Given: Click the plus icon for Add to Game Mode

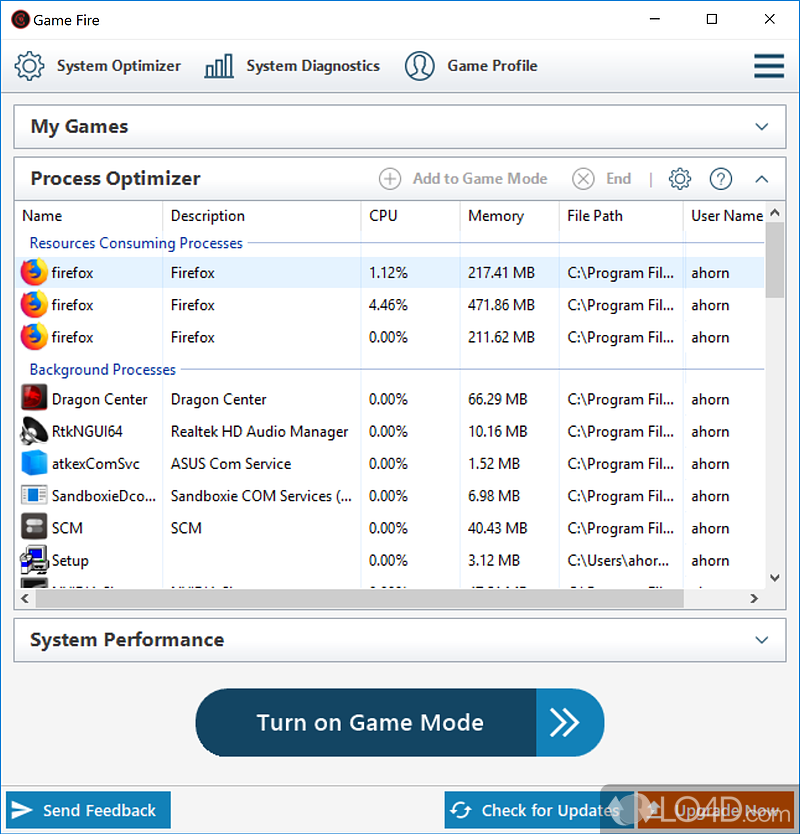Looking at the screenshot, I should (x=390, y=179).
